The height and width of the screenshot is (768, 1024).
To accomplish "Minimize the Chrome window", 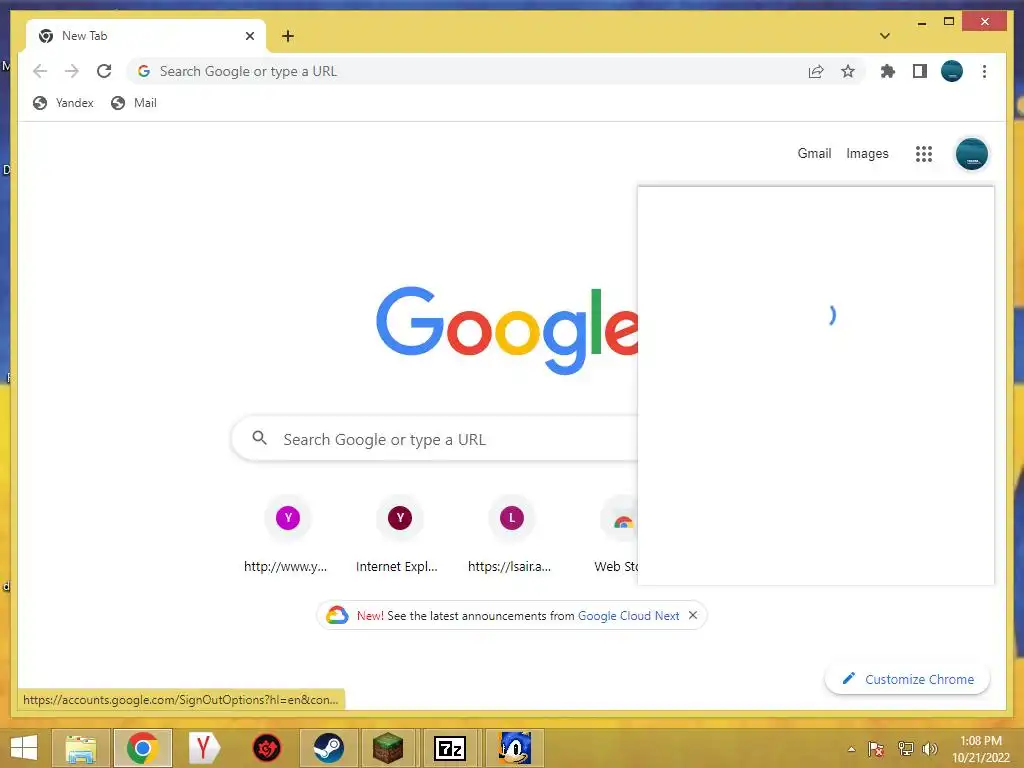I will 921,23.
